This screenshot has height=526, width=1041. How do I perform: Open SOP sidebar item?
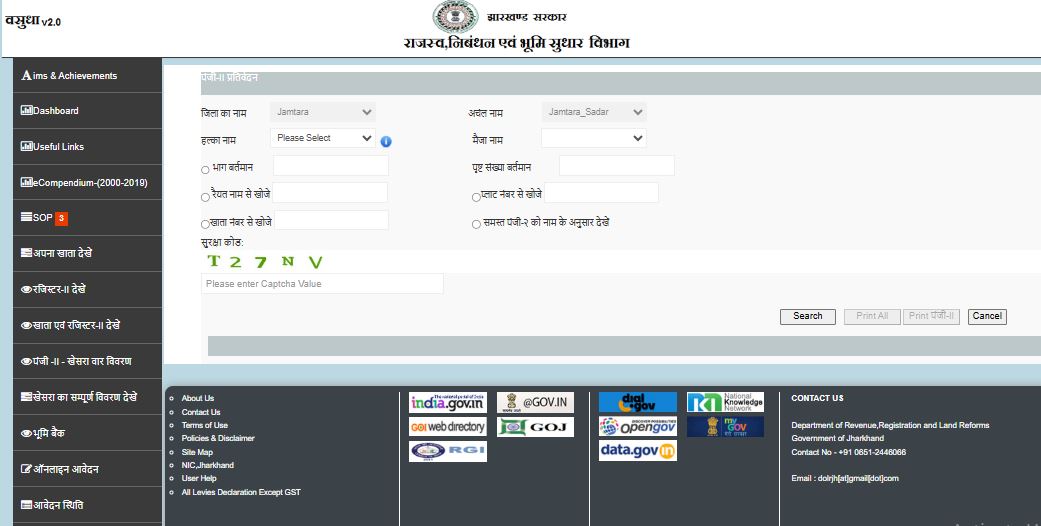pyautogui.click(x=87, y=218)
